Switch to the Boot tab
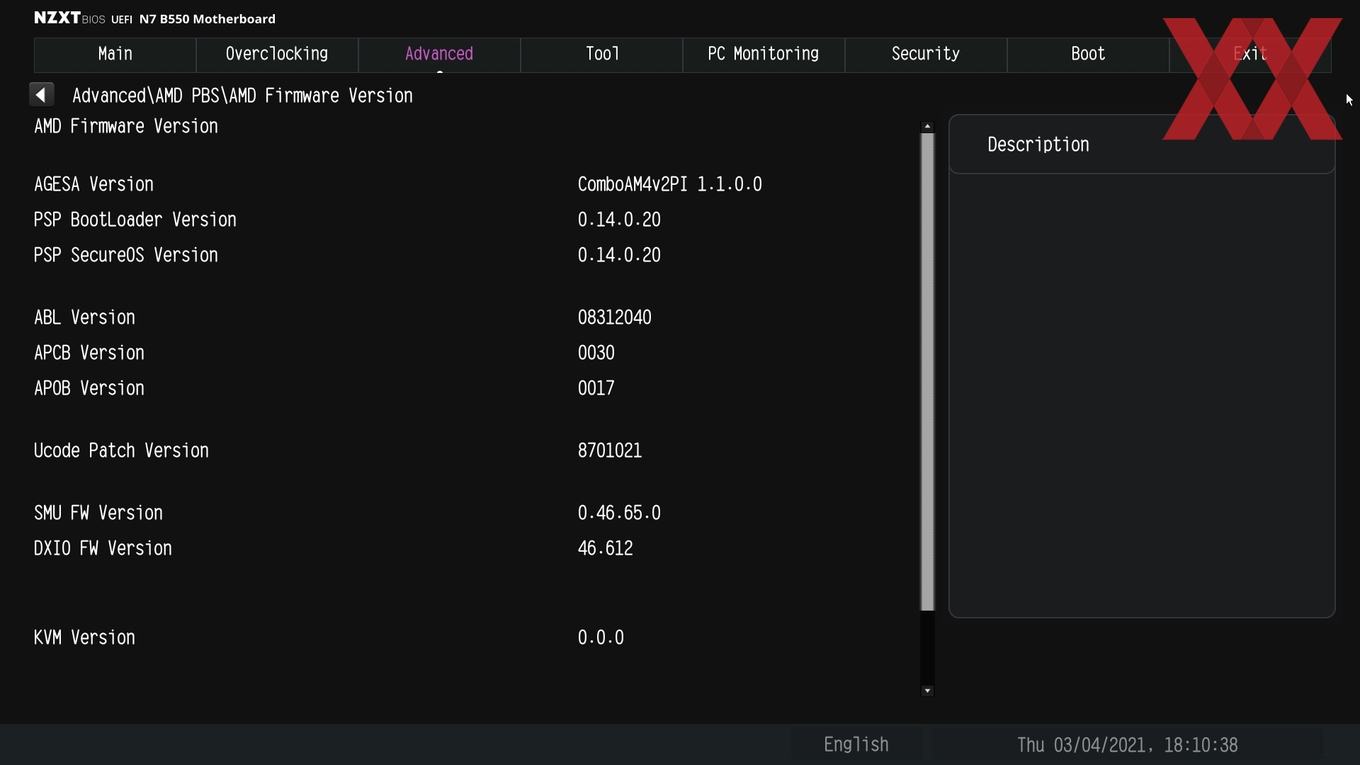This screenshot has height=765, width=1360. pos(1088,54)
